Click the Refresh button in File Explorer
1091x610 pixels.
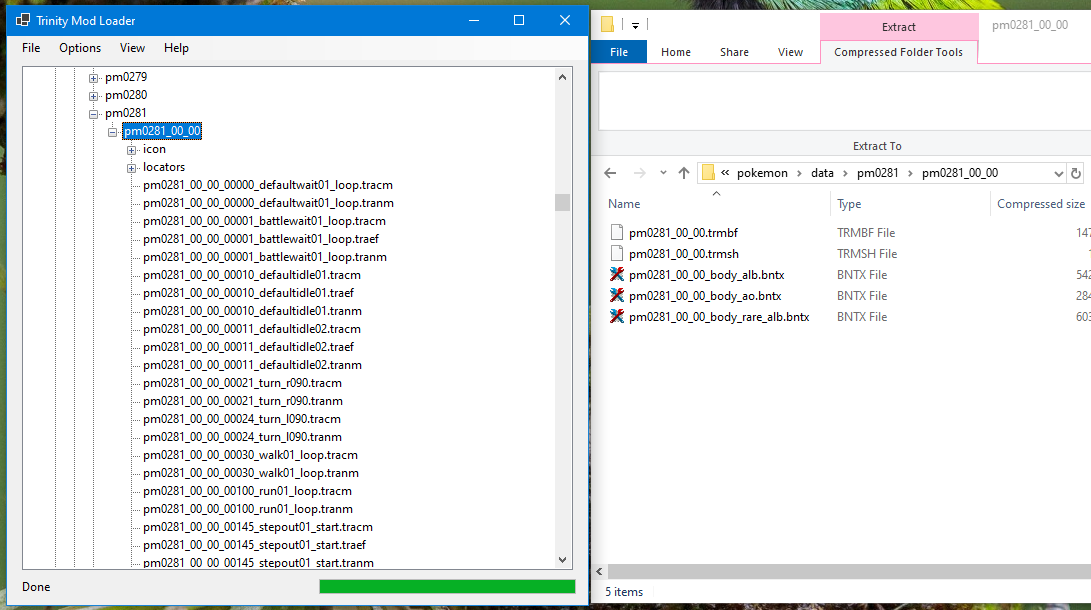pyautogui.click(x=1076, y=173)
